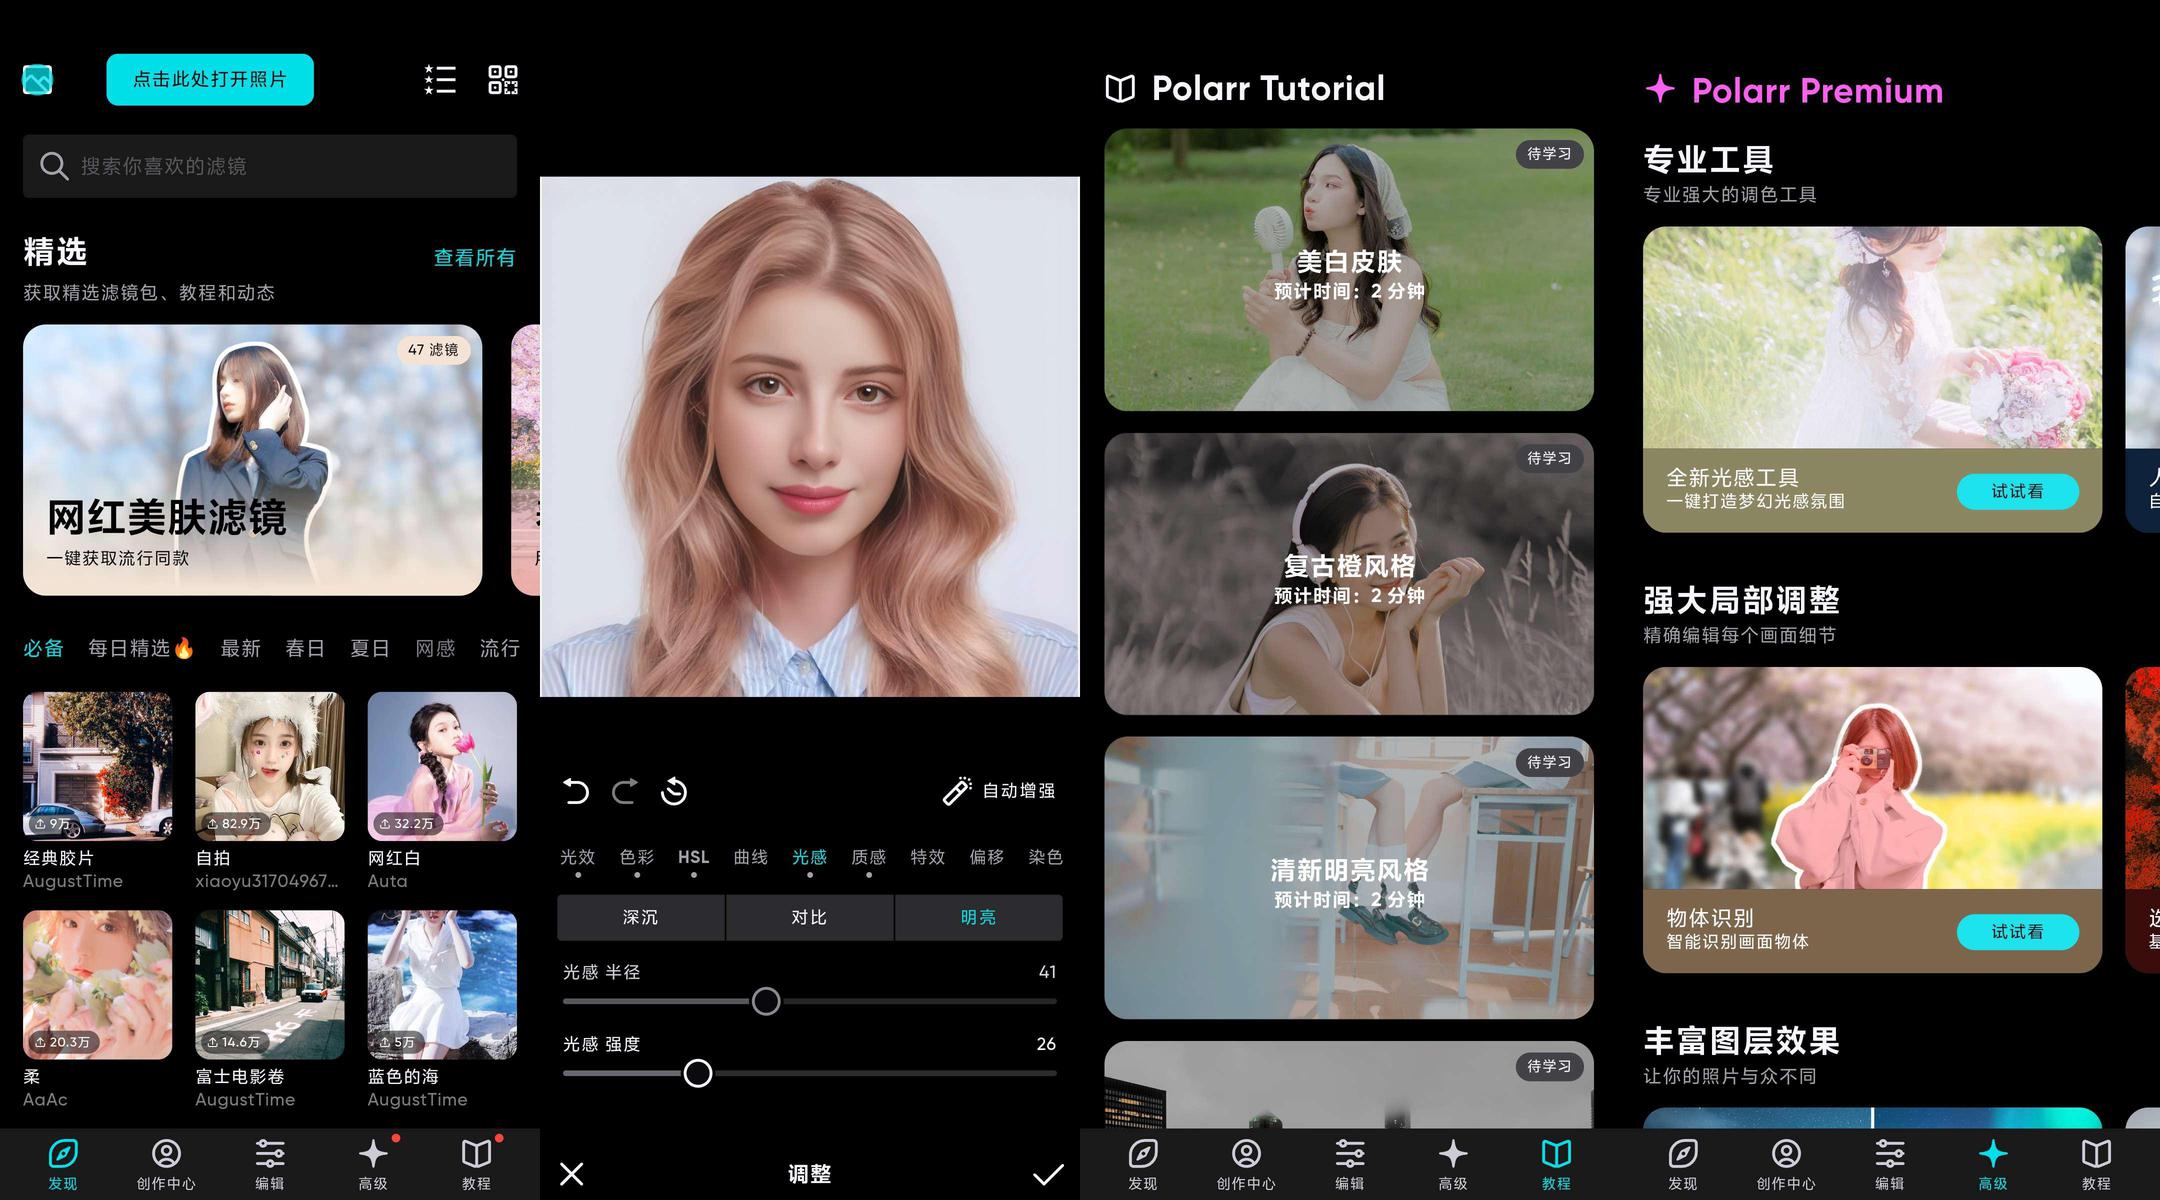2160x1200 pixels.
Task: Switch to HSL adjustment tab
Action: click(693, 857)
